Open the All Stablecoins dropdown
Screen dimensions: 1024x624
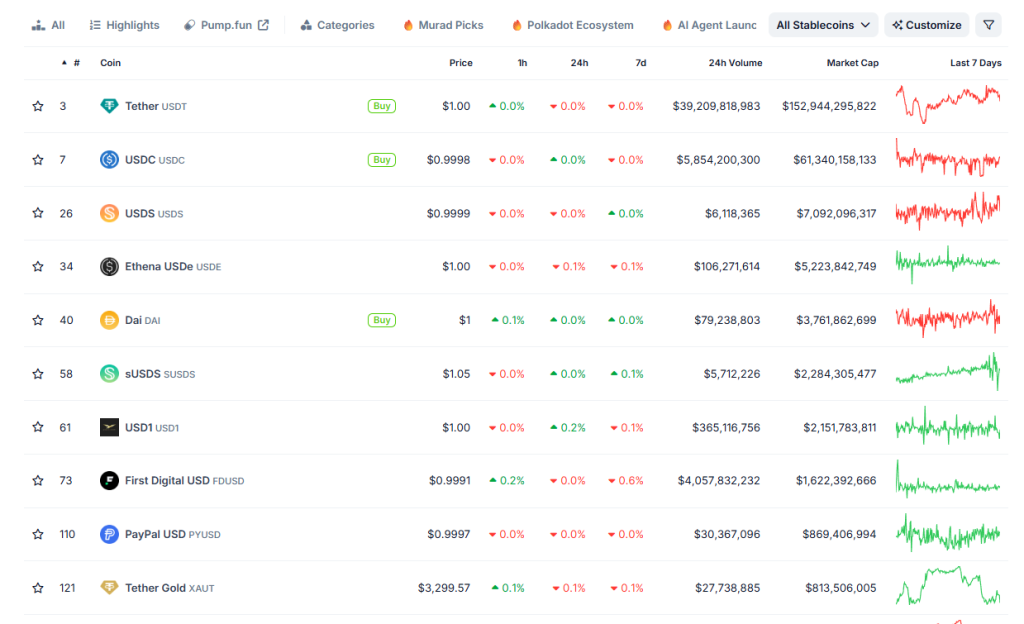823,25
